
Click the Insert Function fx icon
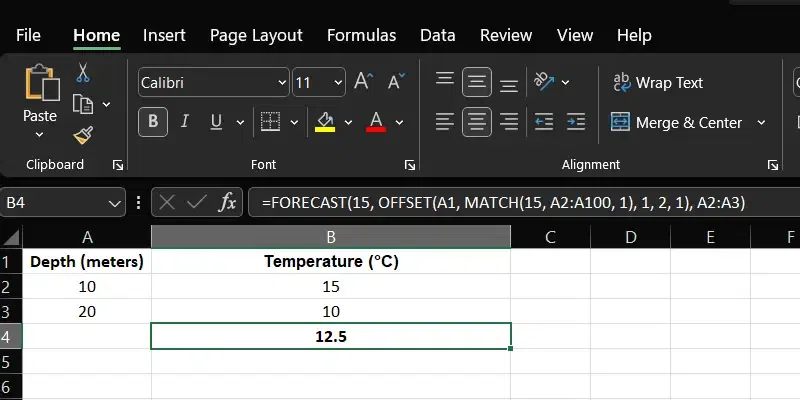228,202
